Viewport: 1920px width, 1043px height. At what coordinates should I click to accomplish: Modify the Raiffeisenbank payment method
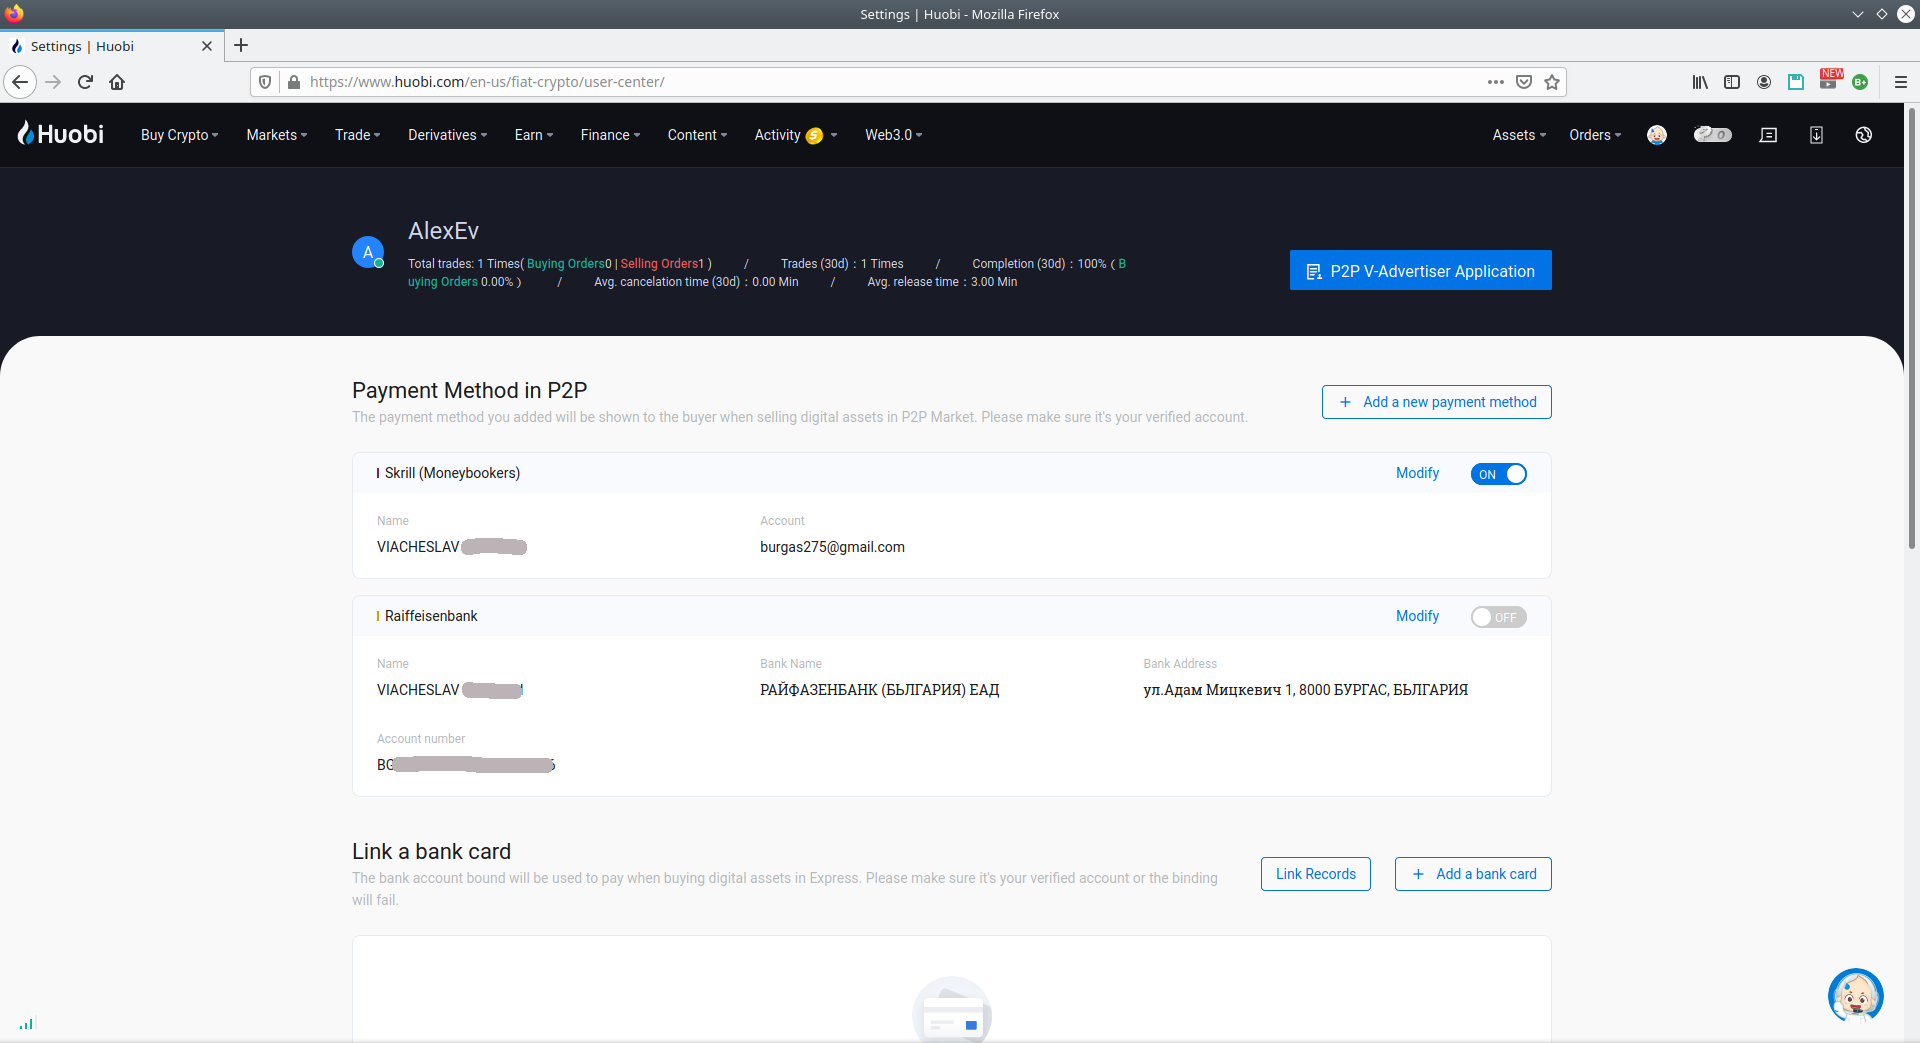pyautogui.click(x=1417, y=616)
